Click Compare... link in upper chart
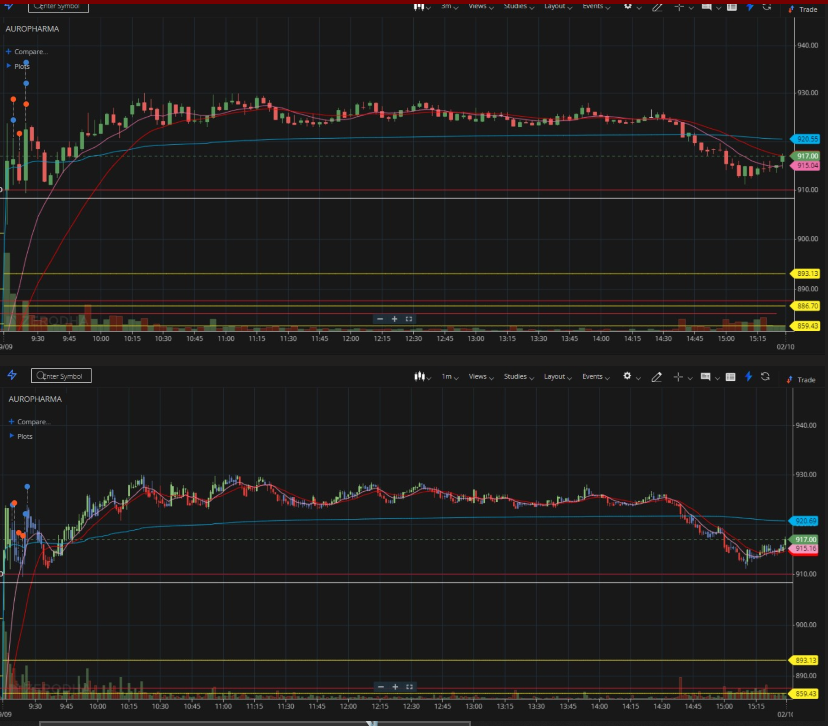Viewport: 828px width, 726px height. (x=31, y=52)
